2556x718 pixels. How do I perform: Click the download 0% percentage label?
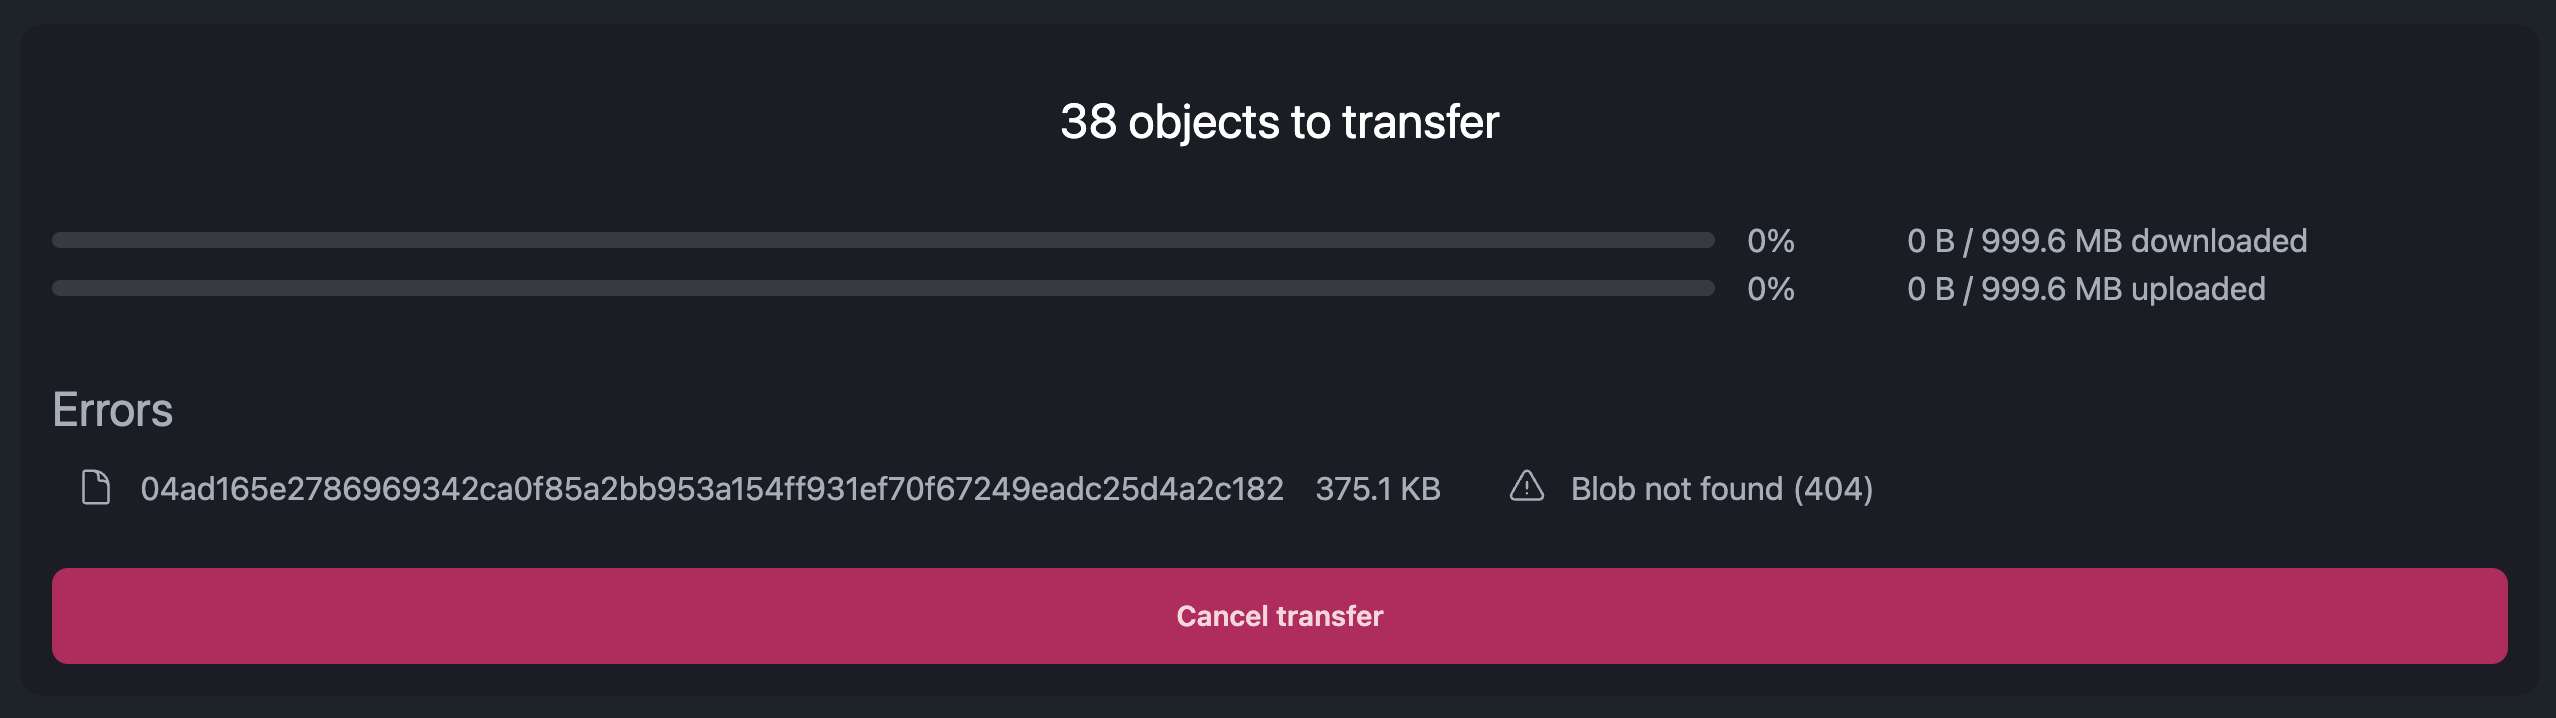point(1770,241)
